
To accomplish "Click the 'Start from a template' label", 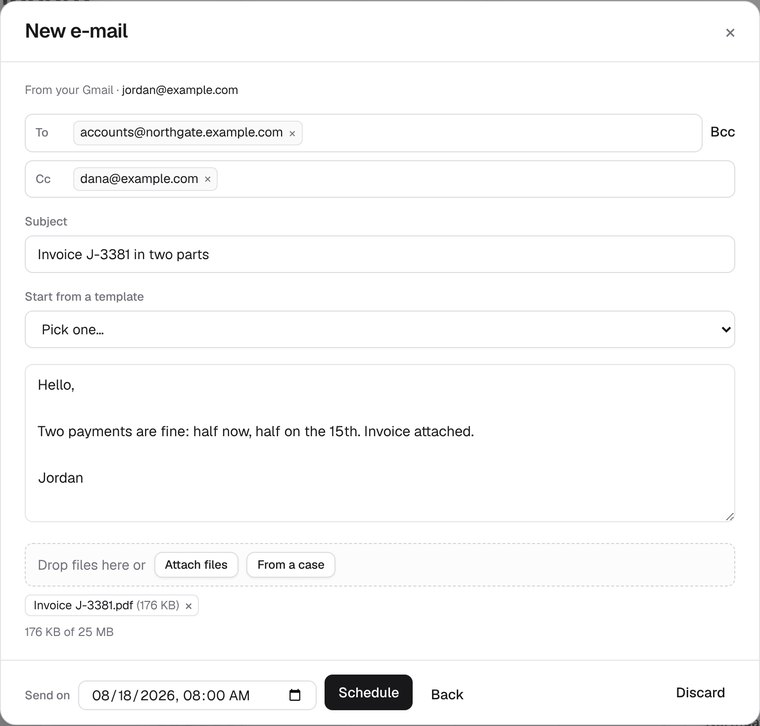I will [84, 297].
